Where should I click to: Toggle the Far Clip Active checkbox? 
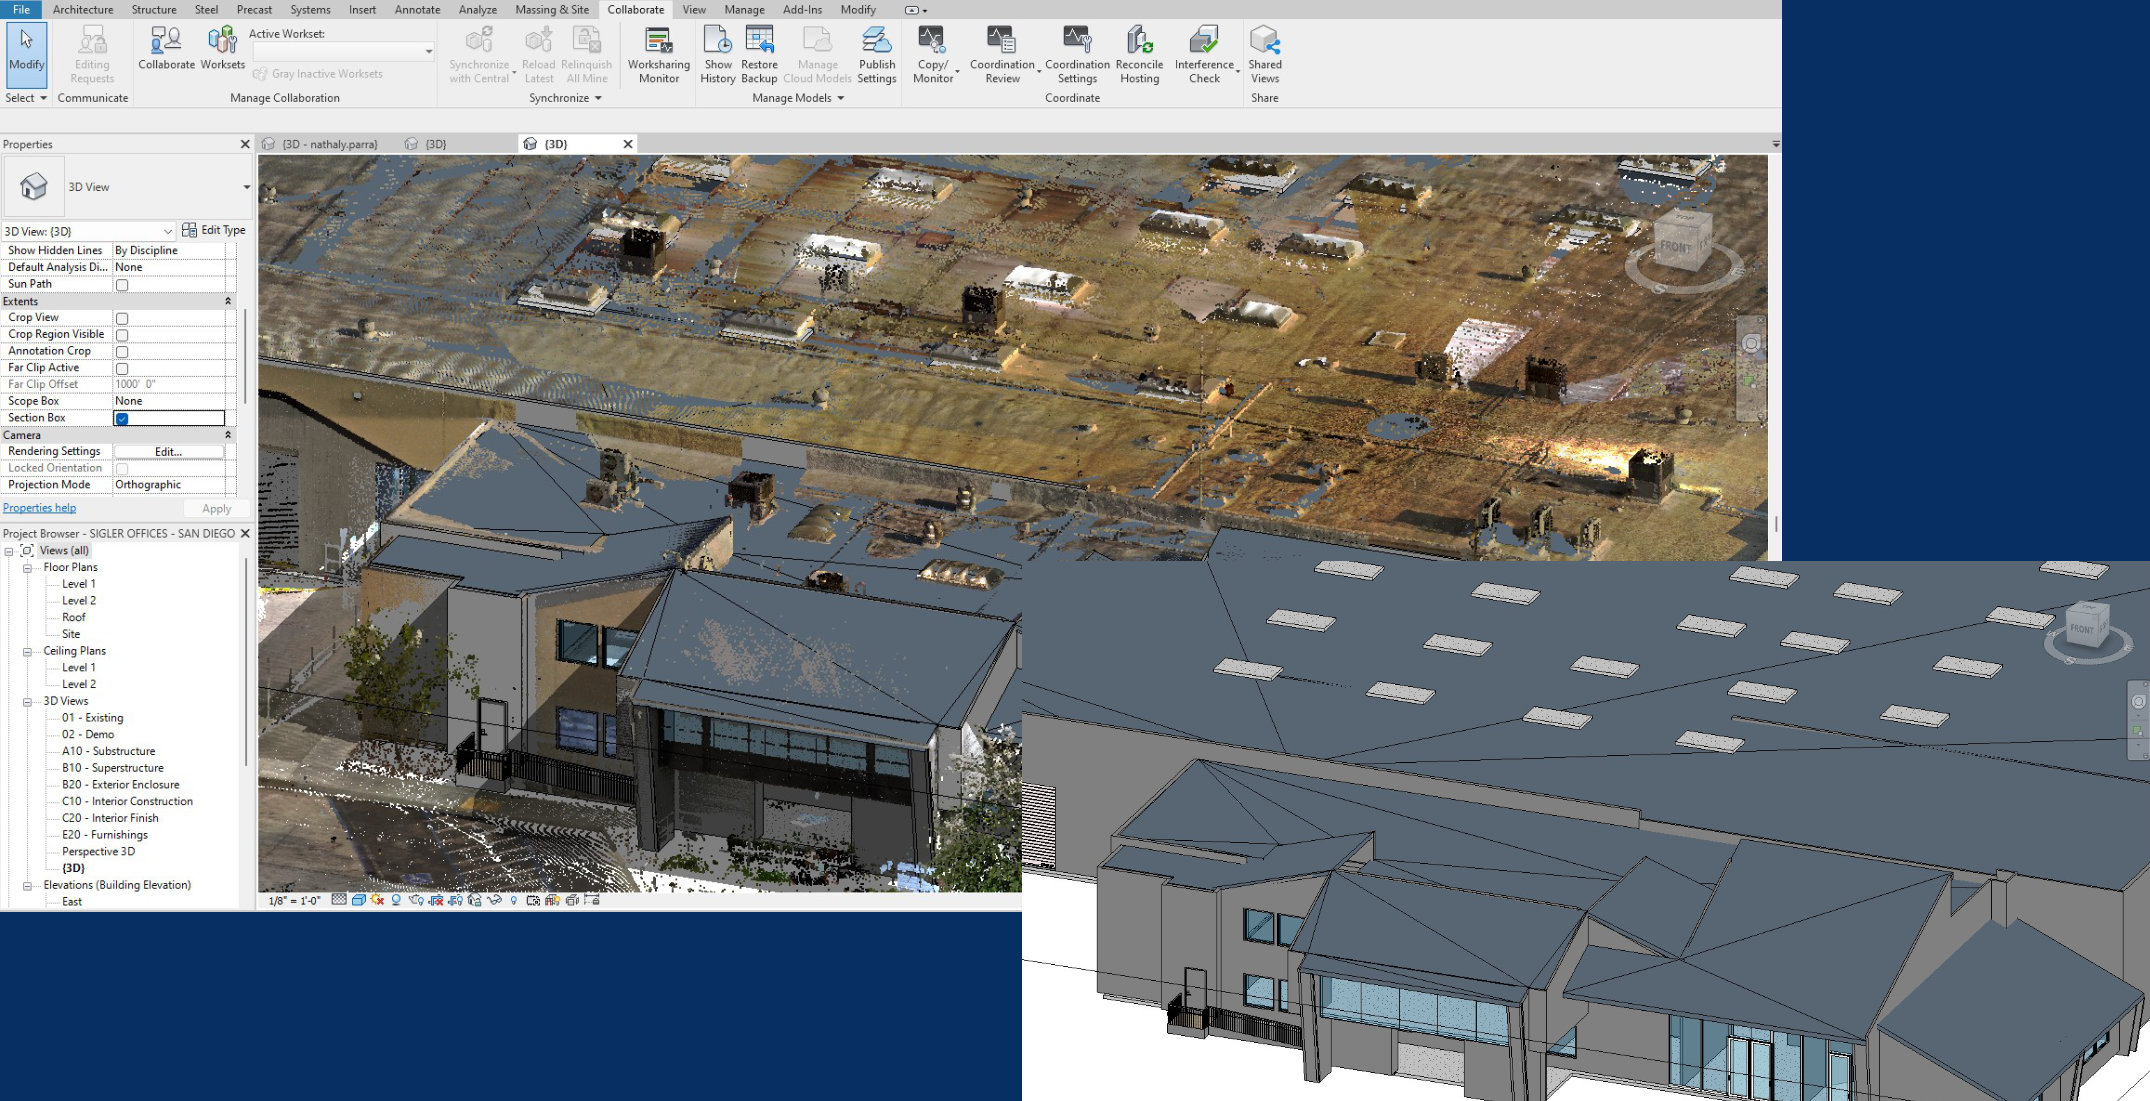122,369
